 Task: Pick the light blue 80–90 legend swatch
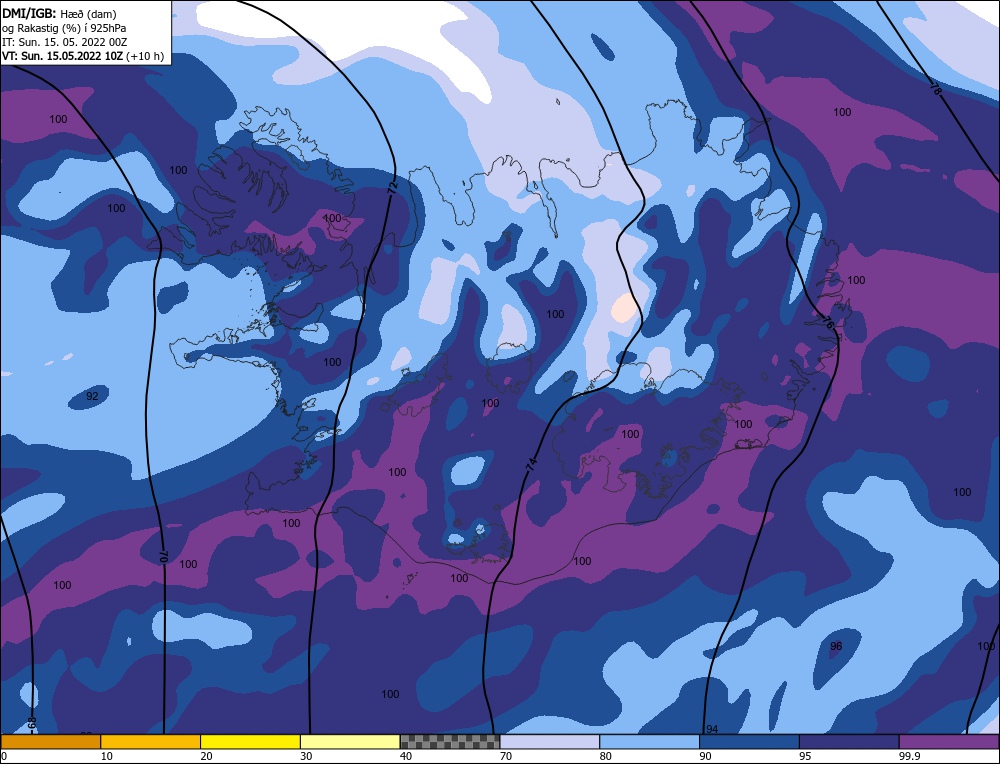pyautogui.click(x=649, y=742)
